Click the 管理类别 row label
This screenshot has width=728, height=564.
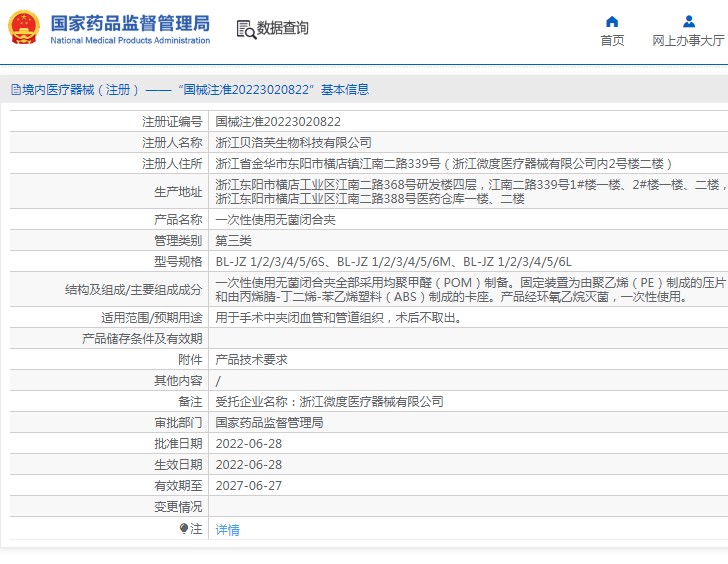[x=178, y=240]
